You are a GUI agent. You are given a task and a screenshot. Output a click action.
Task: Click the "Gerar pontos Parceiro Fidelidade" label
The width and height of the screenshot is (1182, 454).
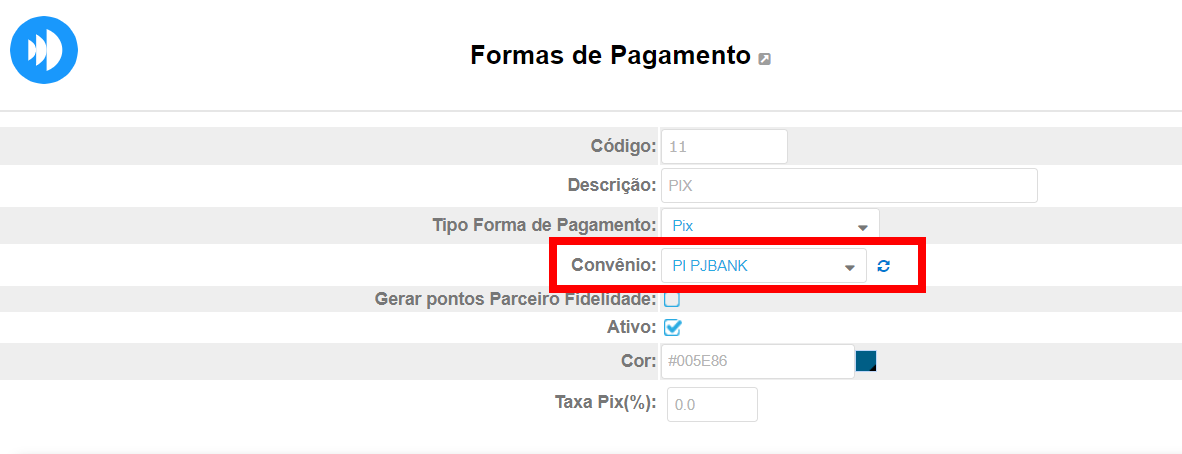click(x=515, y=298)
